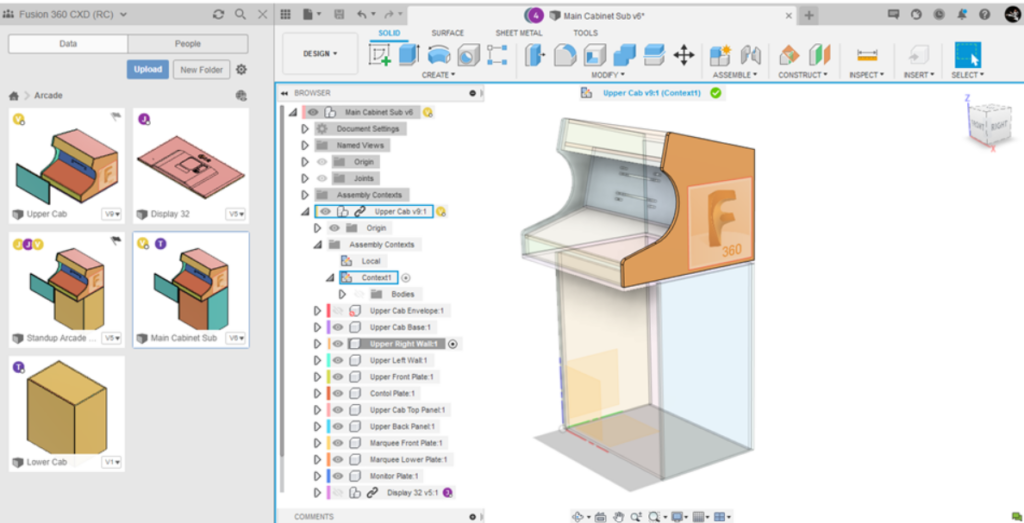Select the Shell modify tool
The height and width of the screenshot is (523, 1024).
[x=594, y=55]
